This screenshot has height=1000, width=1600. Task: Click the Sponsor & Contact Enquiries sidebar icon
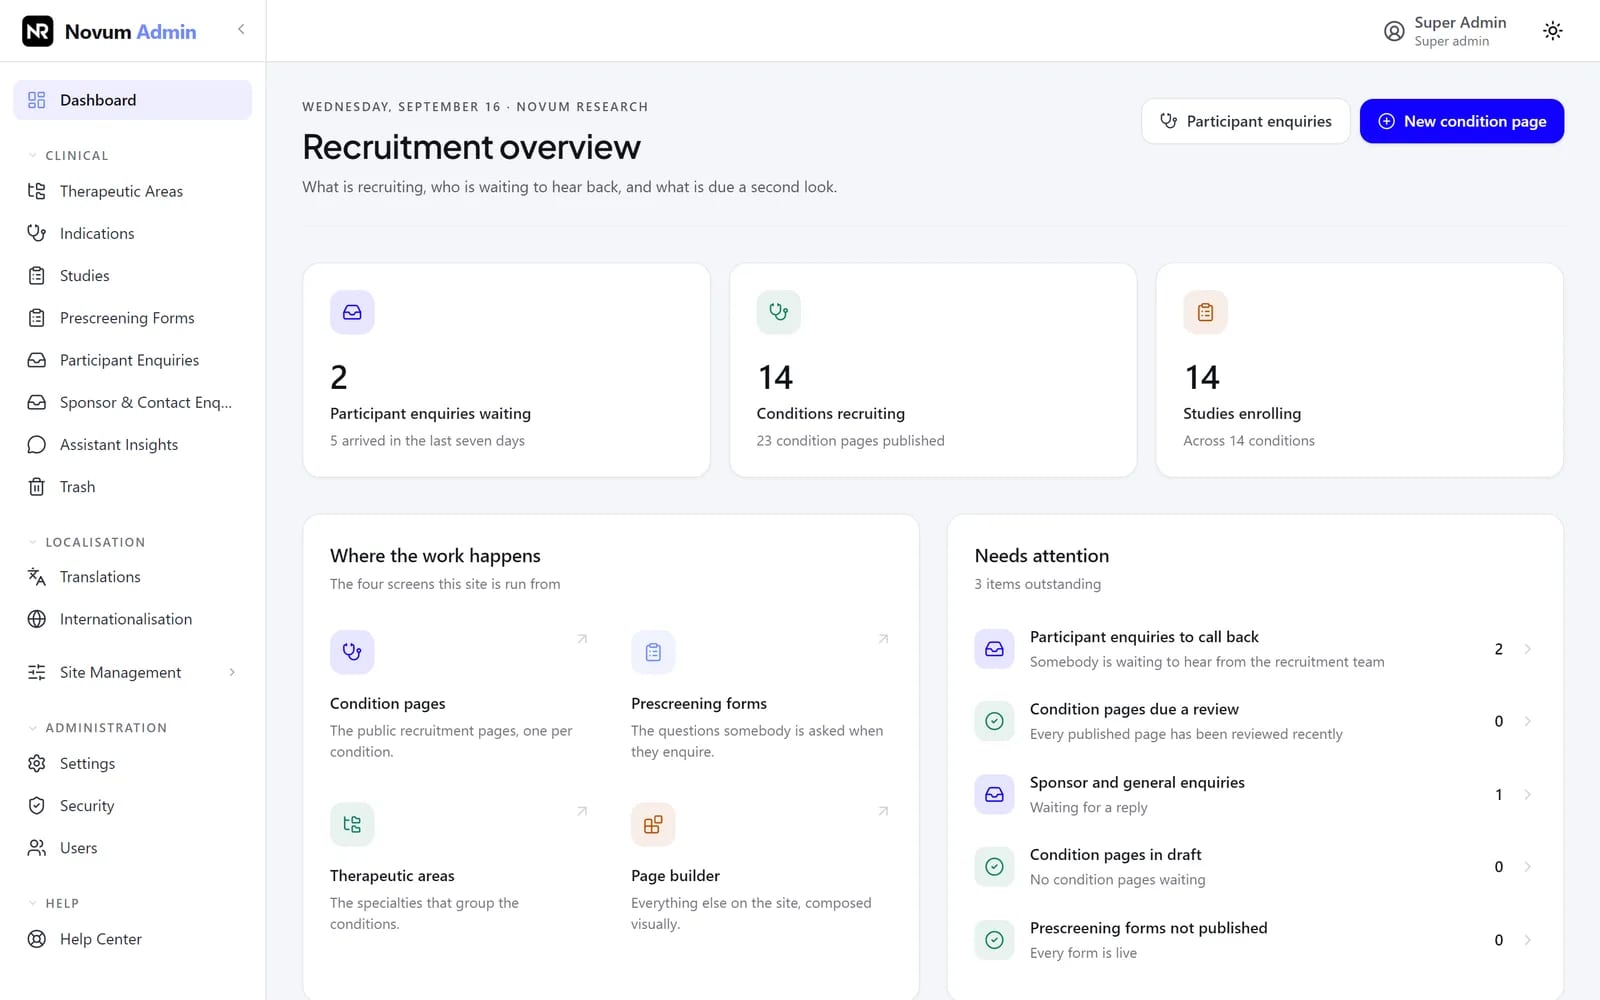coord(37,402)
